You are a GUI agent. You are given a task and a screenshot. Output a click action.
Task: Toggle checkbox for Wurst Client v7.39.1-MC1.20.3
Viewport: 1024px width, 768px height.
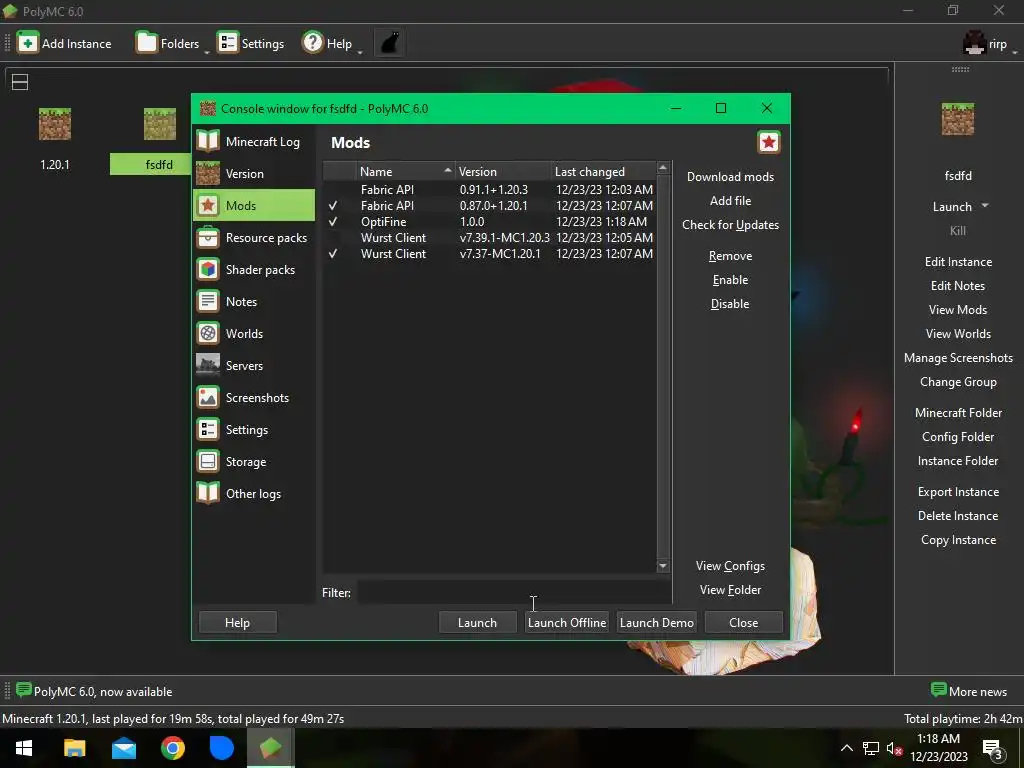[333, 238]
